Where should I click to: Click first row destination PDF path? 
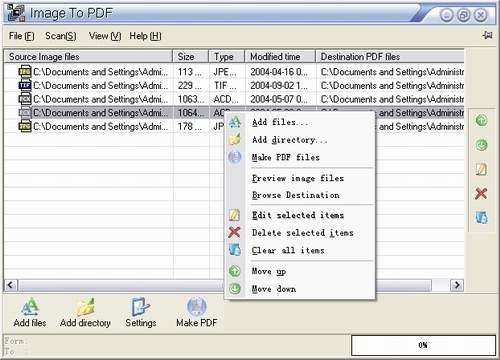(x=392, y=72)
